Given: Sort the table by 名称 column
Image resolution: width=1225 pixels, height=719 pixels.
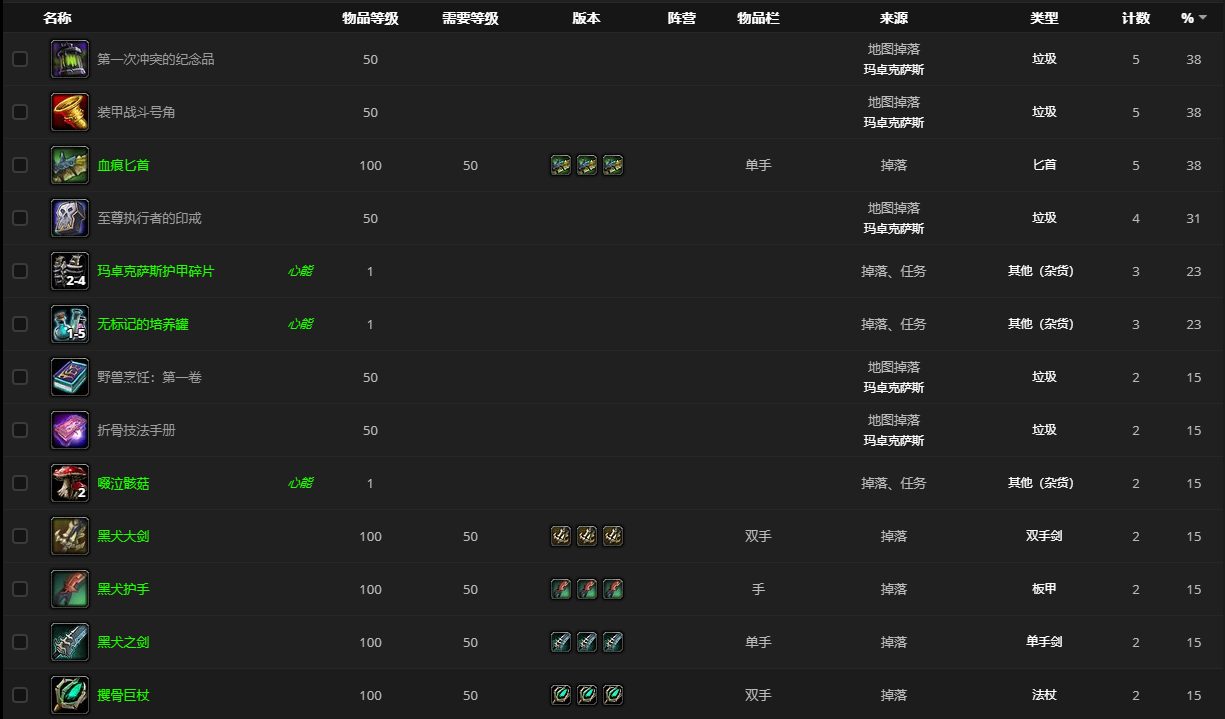Looking at the screenshot, I should point(57,18).
